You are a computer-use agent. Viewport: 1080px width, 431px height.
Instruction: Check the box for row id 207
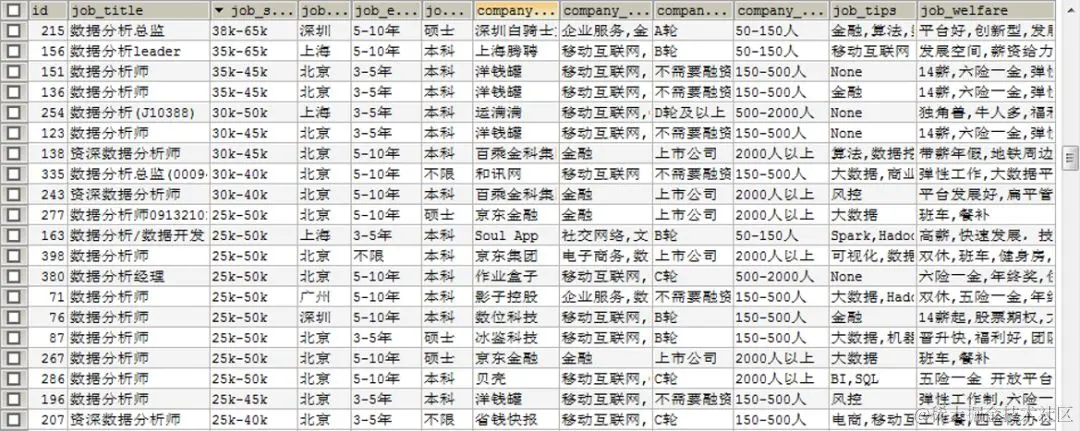point(14,419)
